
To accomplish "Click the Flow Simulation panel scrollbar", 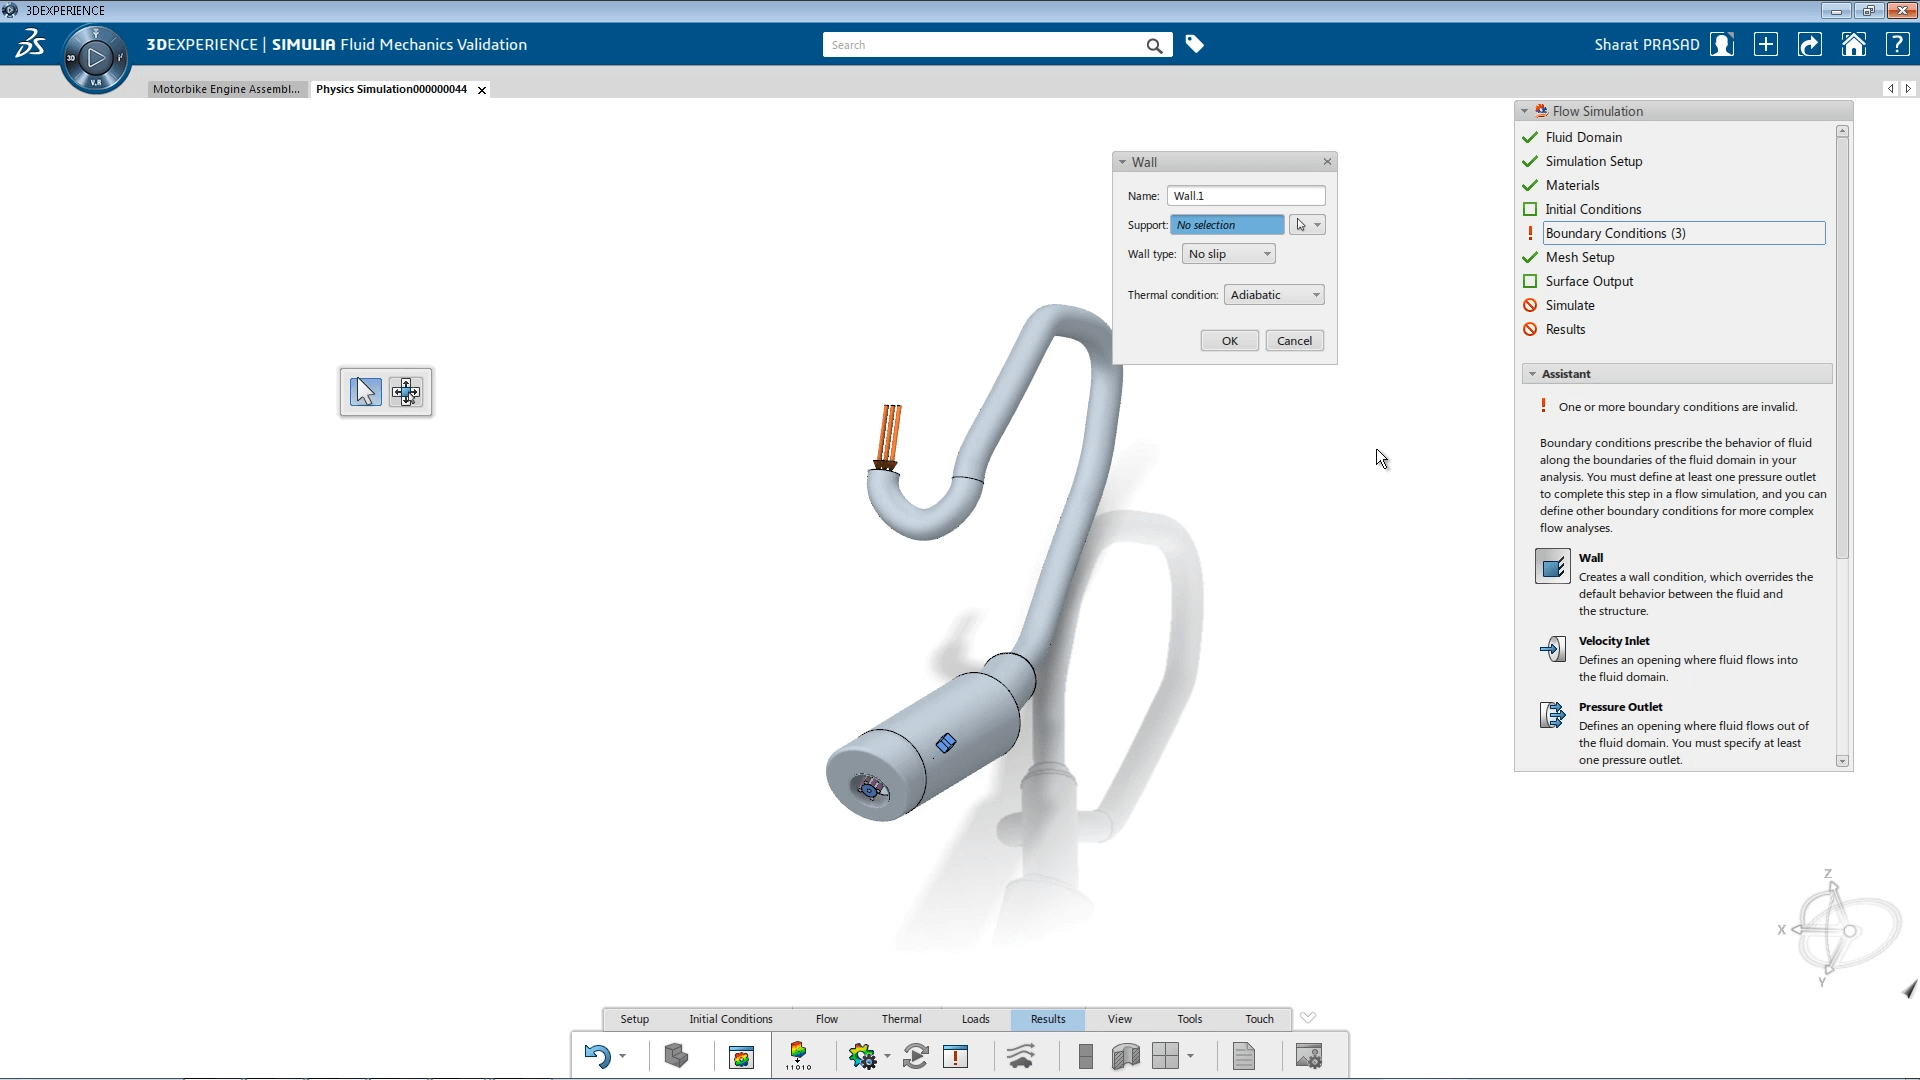I will click(x=1842, y=350).
